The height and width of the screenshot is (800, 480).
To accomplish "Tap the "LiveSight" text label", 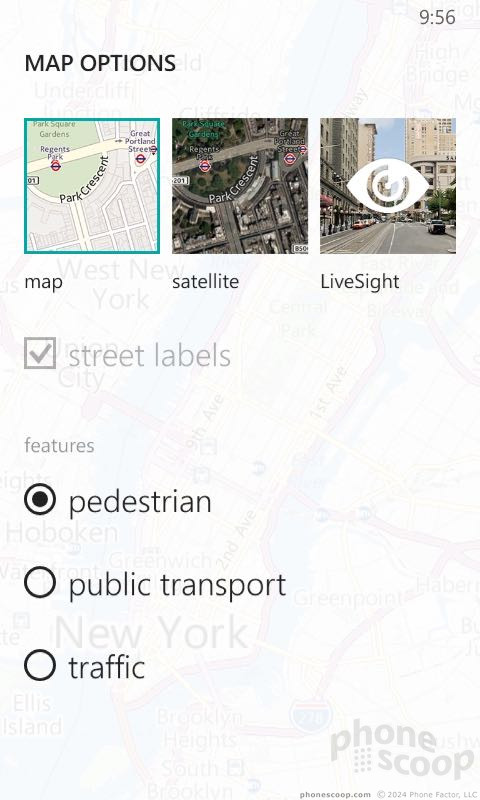I will 360,282.
